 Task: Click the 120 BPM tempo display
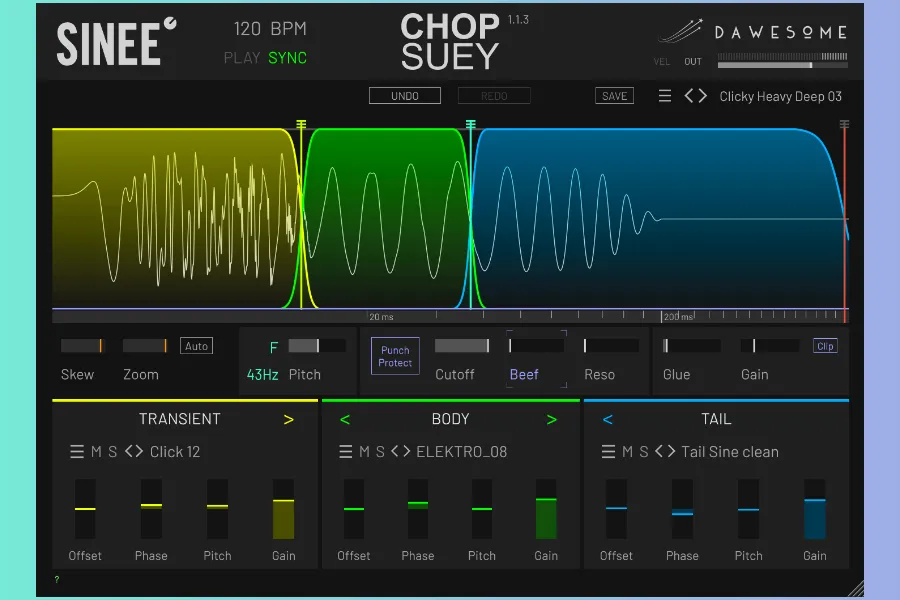click(x=270, y=29)
